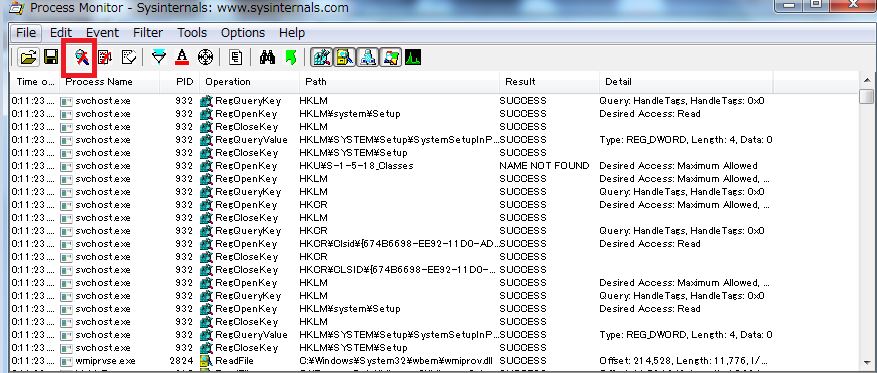877x373 pixels.
Task: Open the Filter funnel icon
Action: click(159, 57)
